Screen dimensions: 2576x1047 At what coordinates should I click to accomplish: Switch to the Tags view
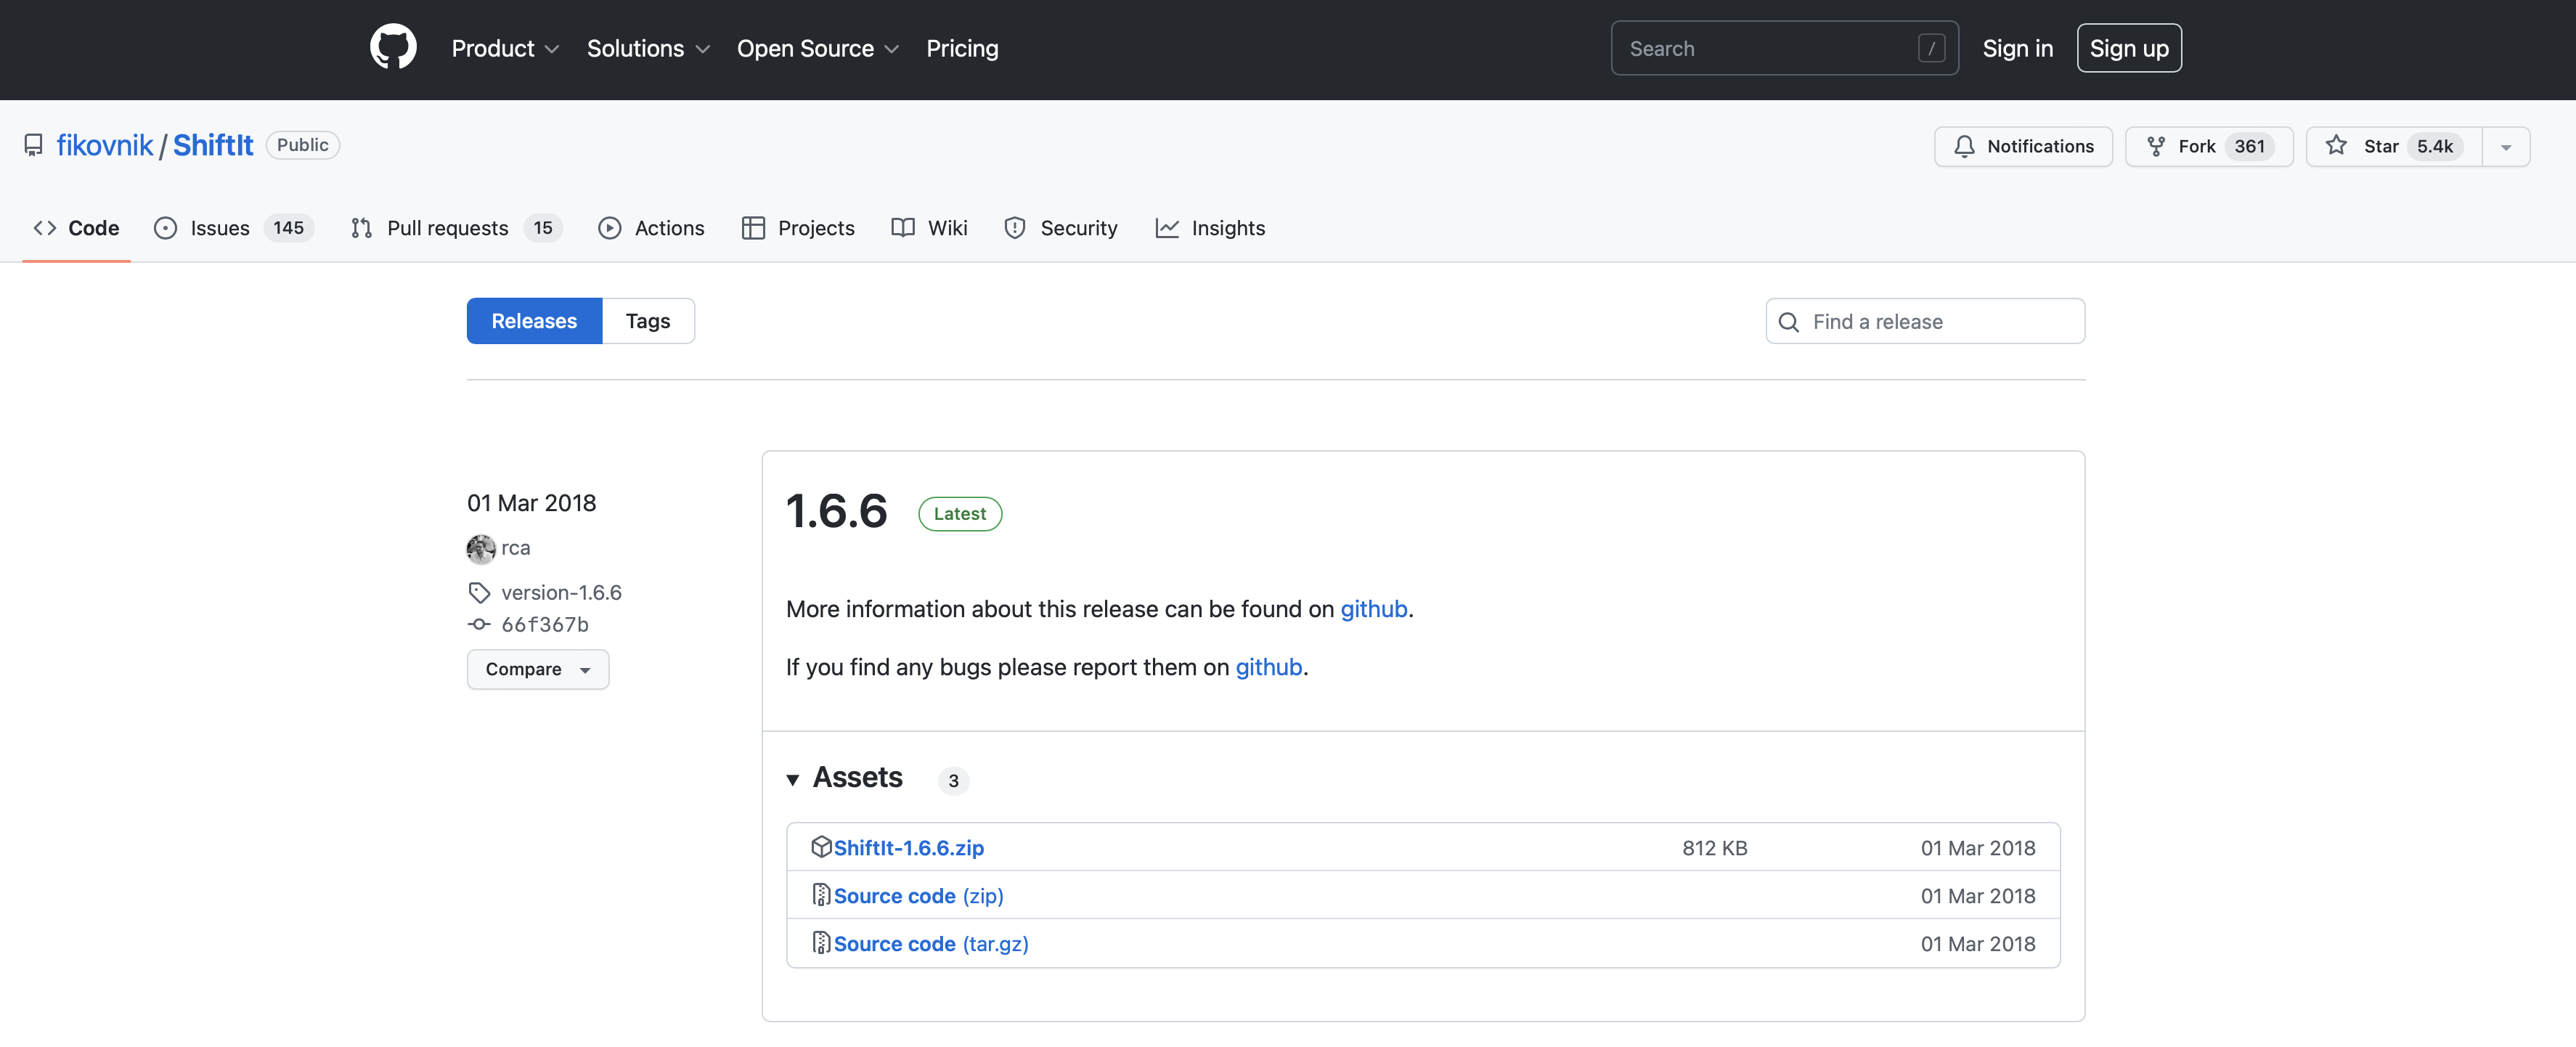point(647,321)
